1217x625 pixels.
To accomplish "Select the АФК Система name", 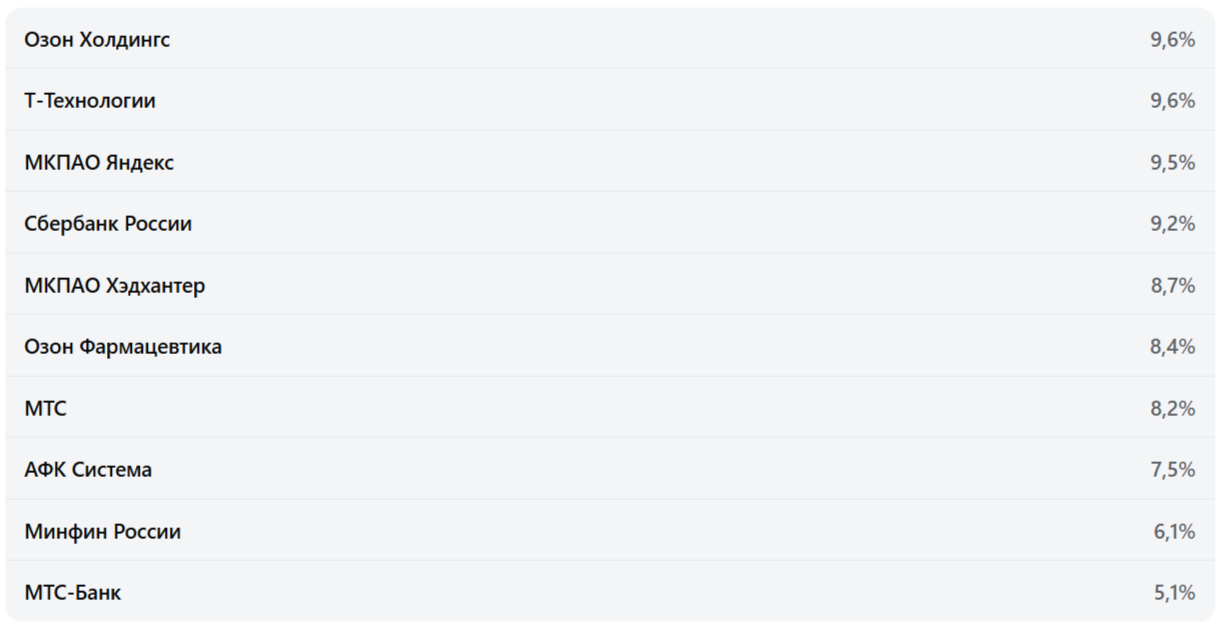I will 88,470.
